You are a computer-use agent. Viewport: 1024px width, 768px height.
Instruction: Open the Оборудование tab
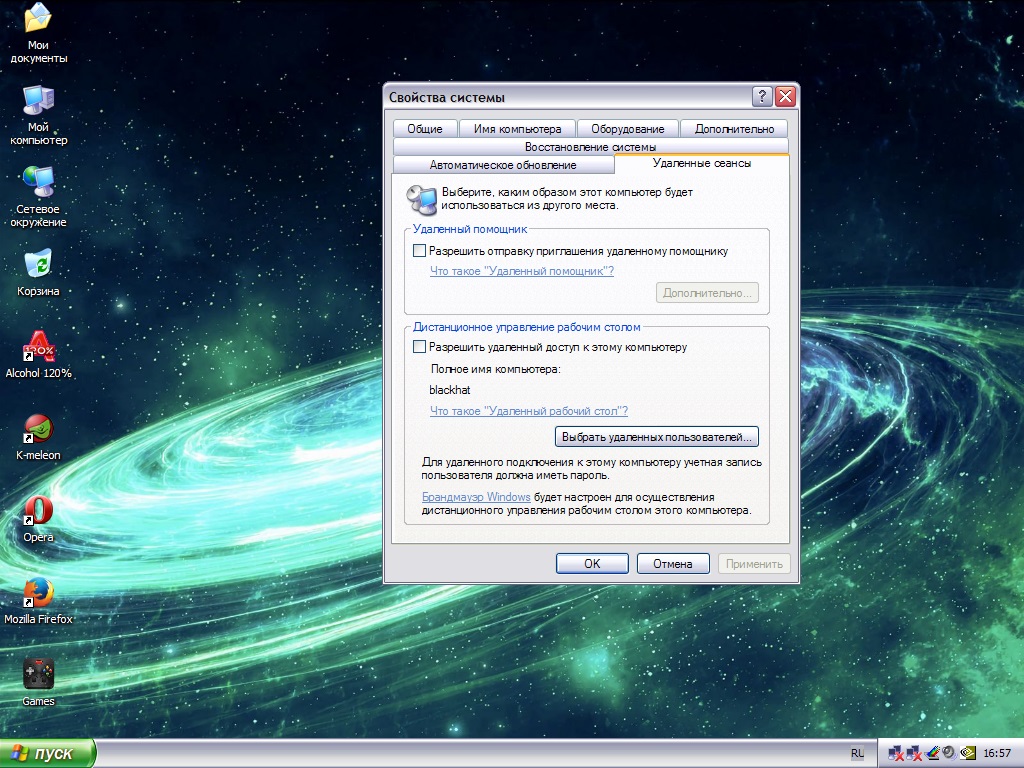627,129
